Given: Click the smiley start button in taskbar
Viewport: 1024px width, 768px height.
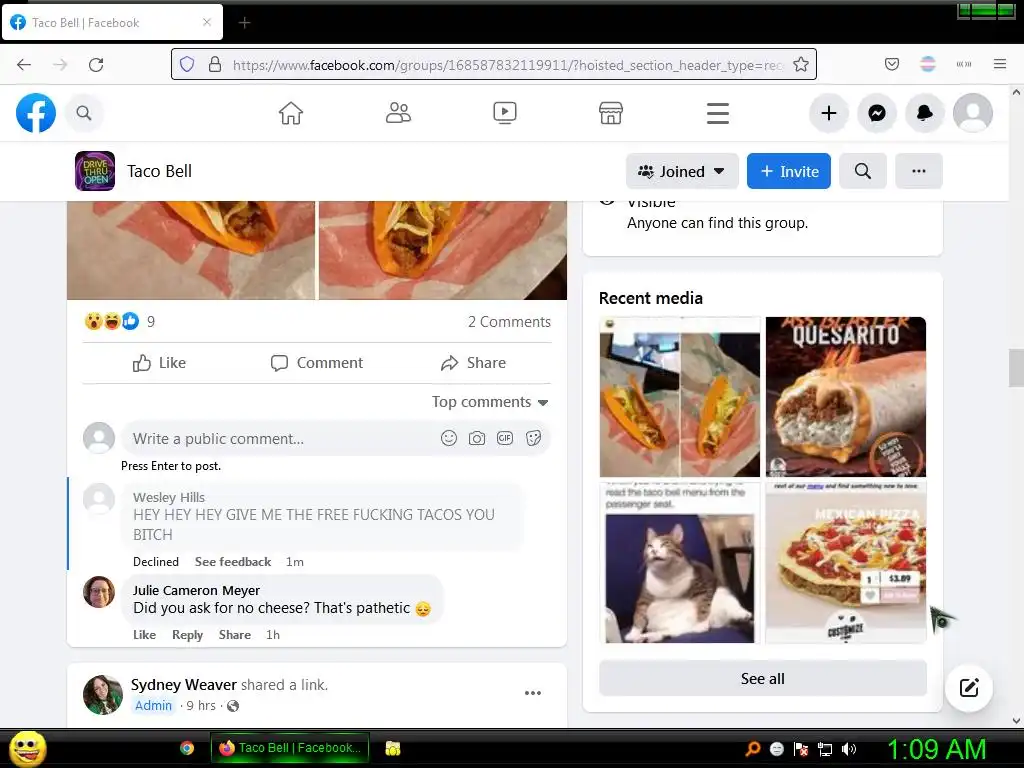Looking at the screenshot, I should coord(27,748).
